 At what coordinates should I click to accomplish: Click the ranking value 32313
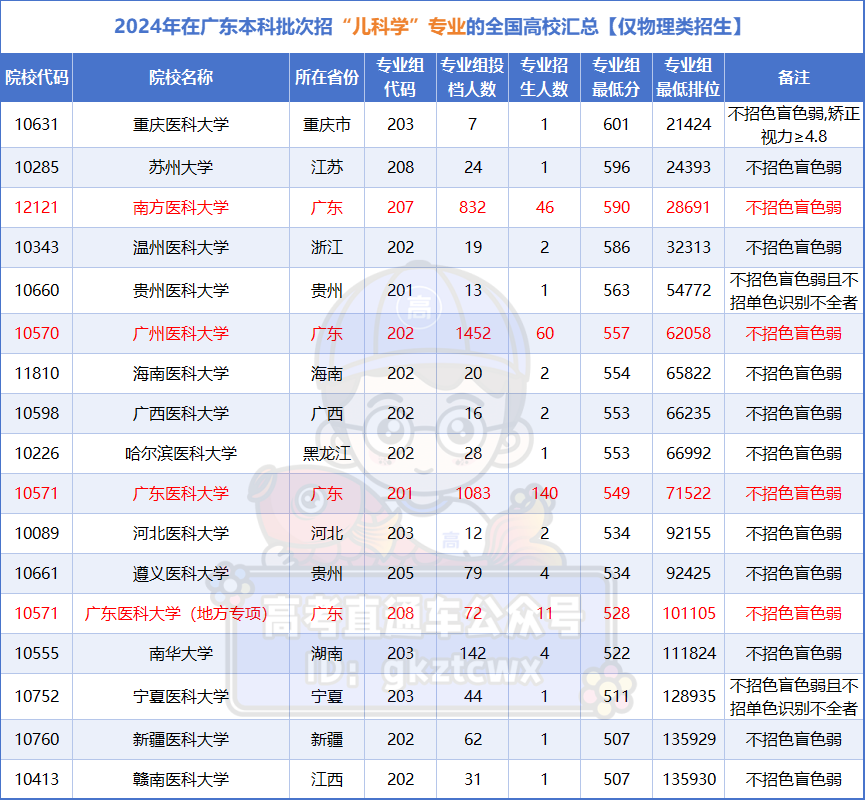click(x=688, y=248)
